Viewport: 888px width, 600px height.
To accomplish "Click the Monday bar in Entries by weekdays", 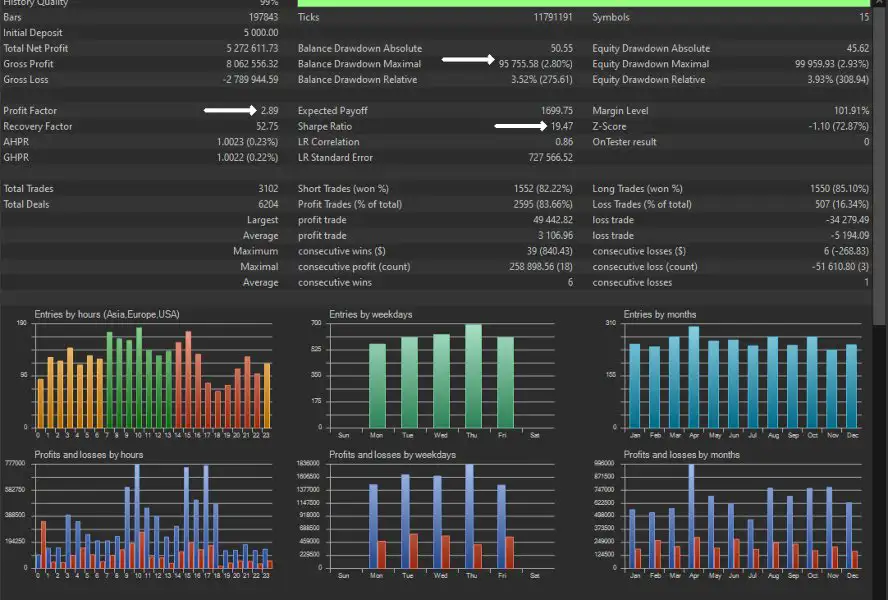I will click(x=377, y=385).
